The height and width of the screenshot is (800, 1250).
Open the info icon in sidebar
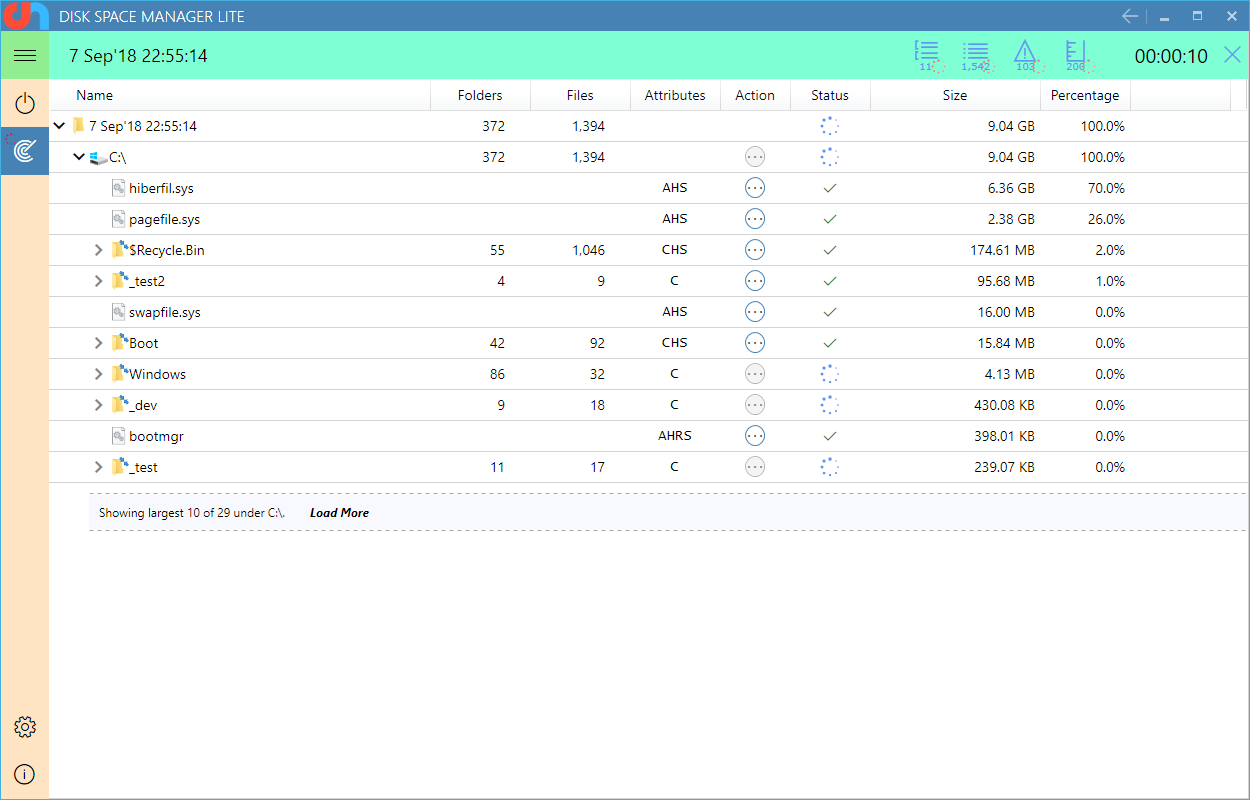25,774
